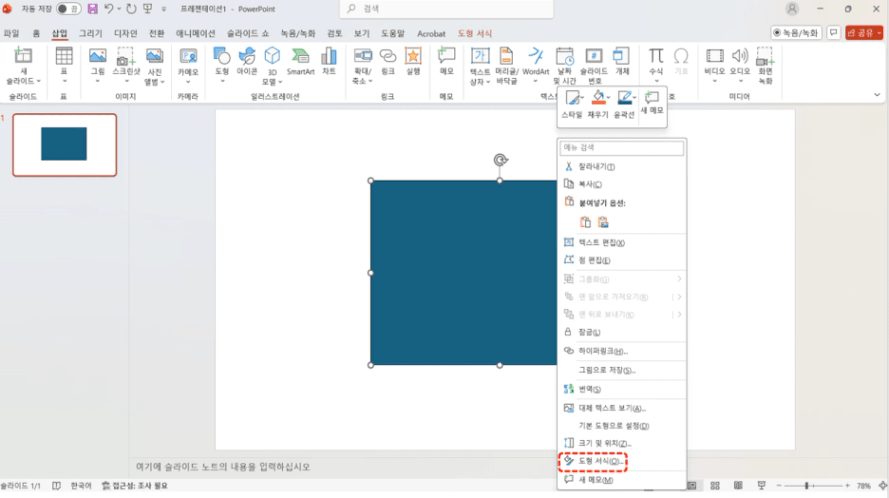Open the Acrobat tab
Image resolution: width=889 pixels, height=498 pixels.
pos(431,33)
